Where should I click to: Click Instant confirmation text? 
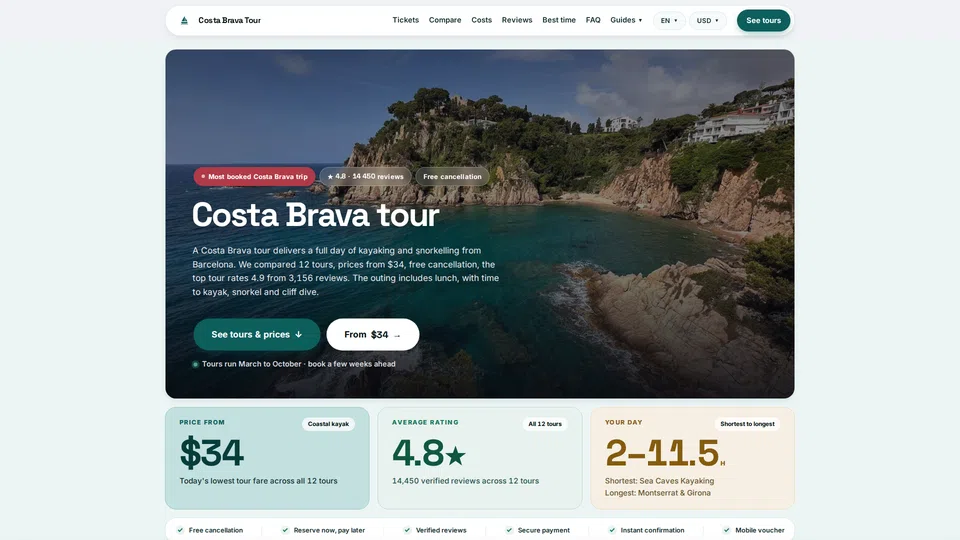click(x=653, y=530)
